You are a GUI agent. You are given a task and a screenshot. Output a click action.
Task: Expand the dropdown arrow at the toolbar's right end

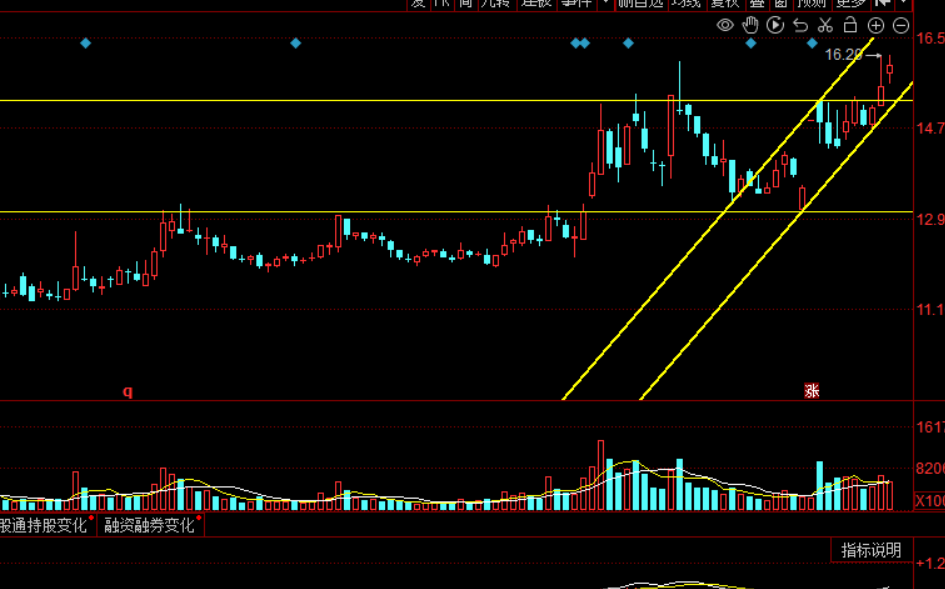pos(903,4)
